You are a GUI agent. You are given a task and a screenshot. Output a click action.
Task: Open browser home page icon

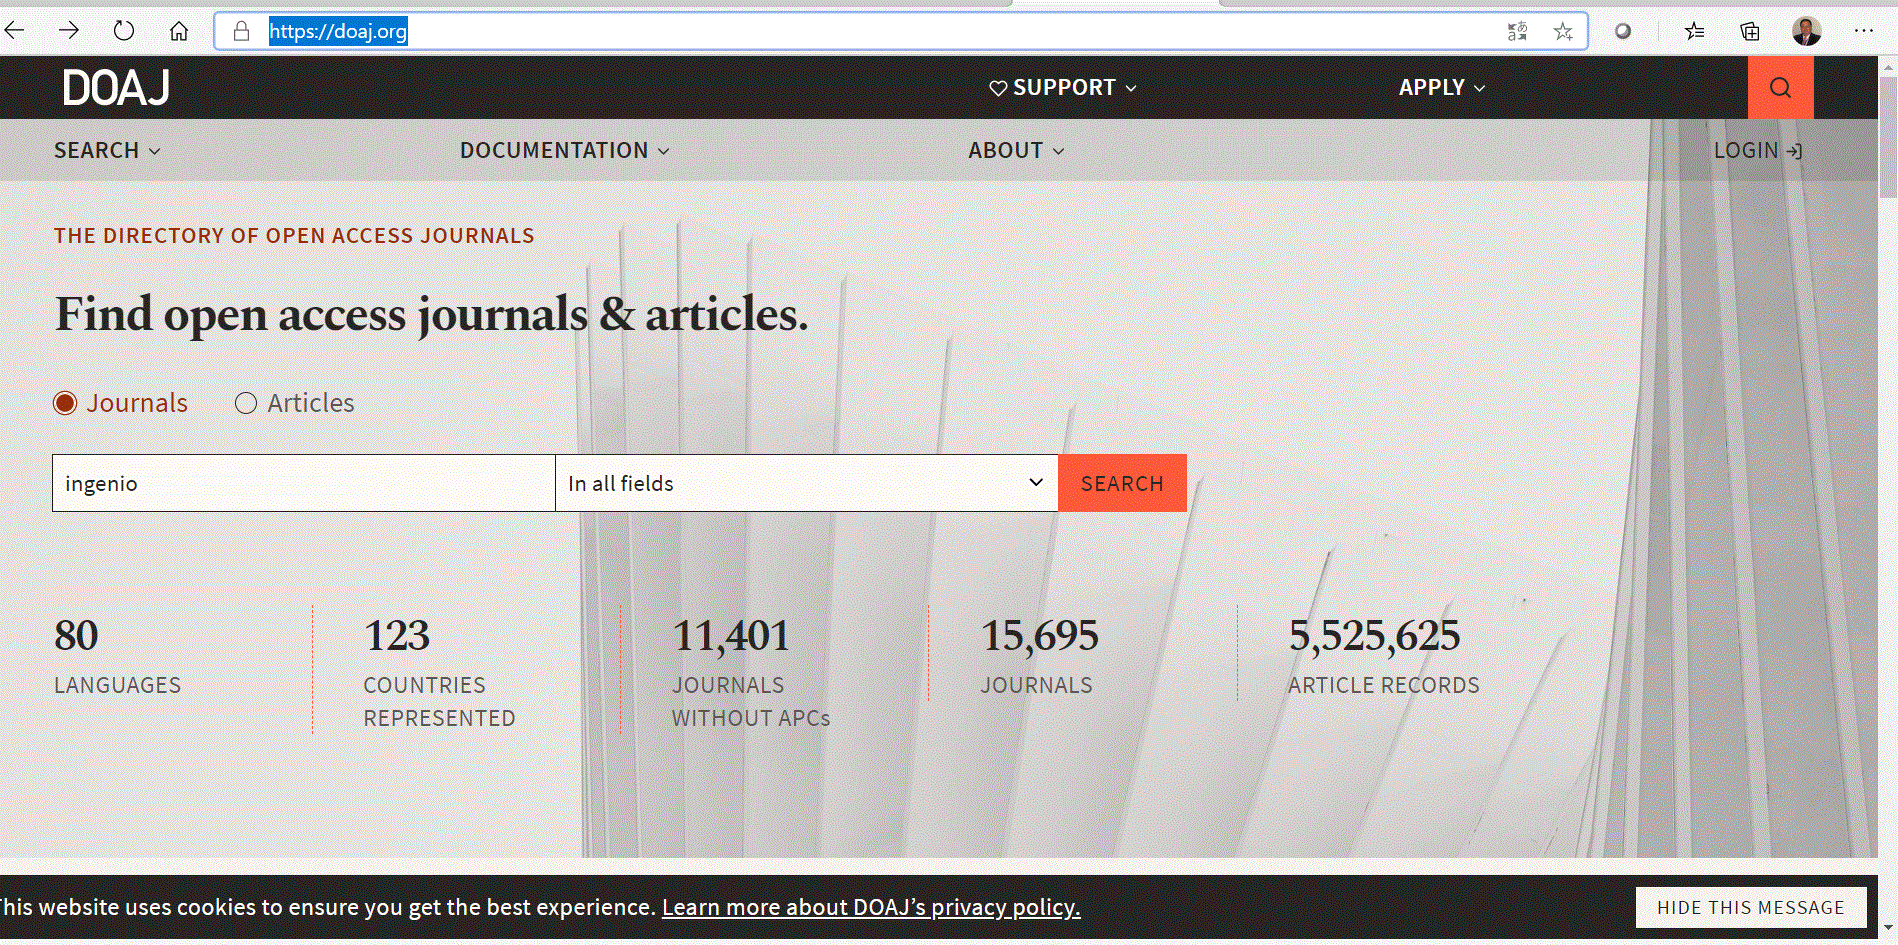tap(179, 31)
